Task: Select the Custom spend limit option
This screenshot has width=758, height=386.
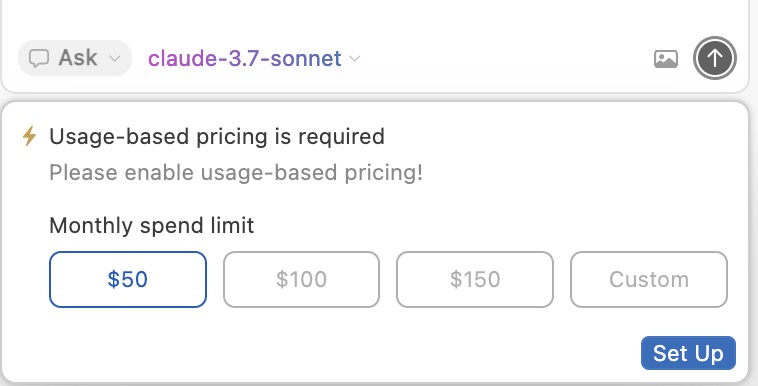Action: click(x=649, y=279)
